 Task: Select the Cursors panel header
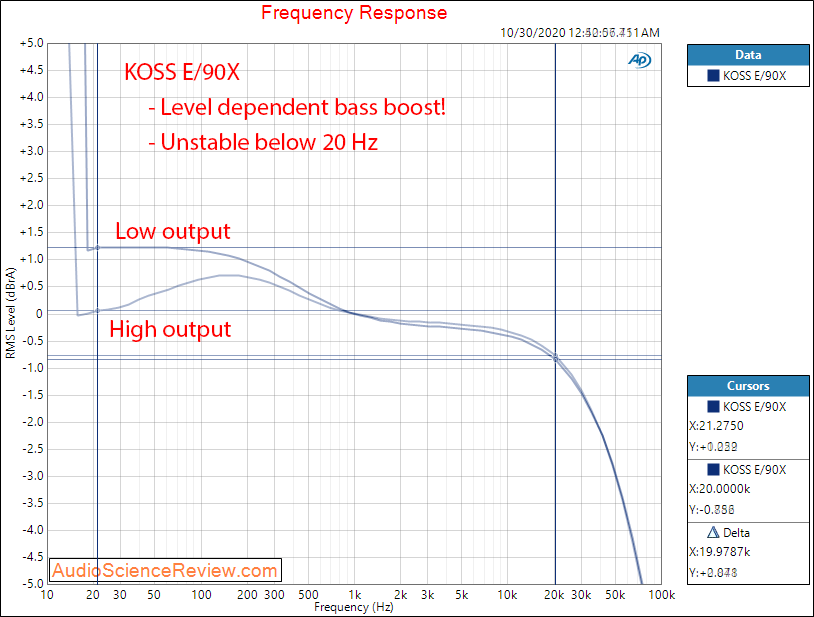click(748, 386)
